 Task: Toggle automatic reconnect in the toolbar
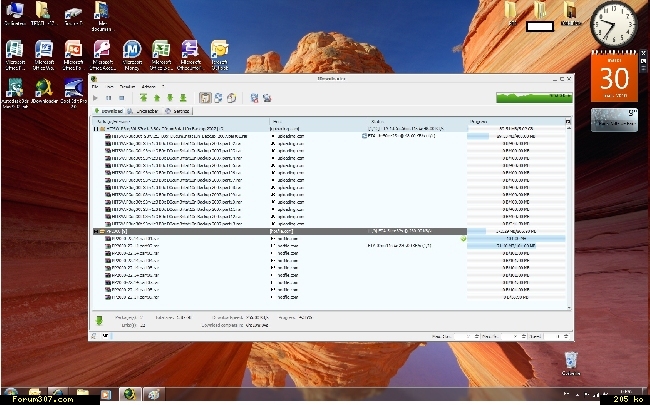[218, 98]
